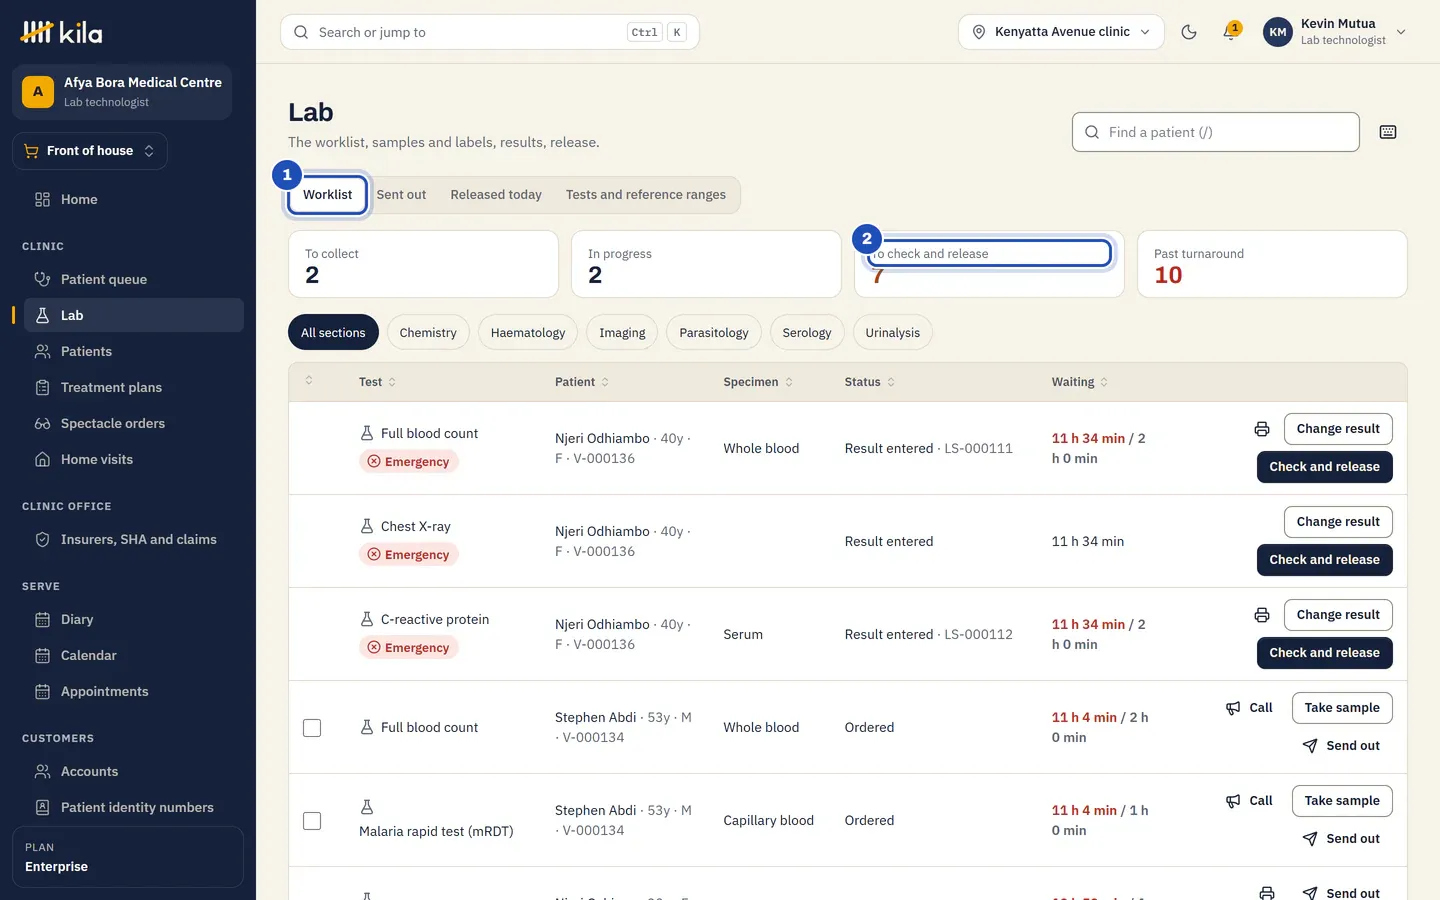Viewport: 1440px width, 900px height.
Task: Sort the table by the Specimen column
Action: coord(758,382)
